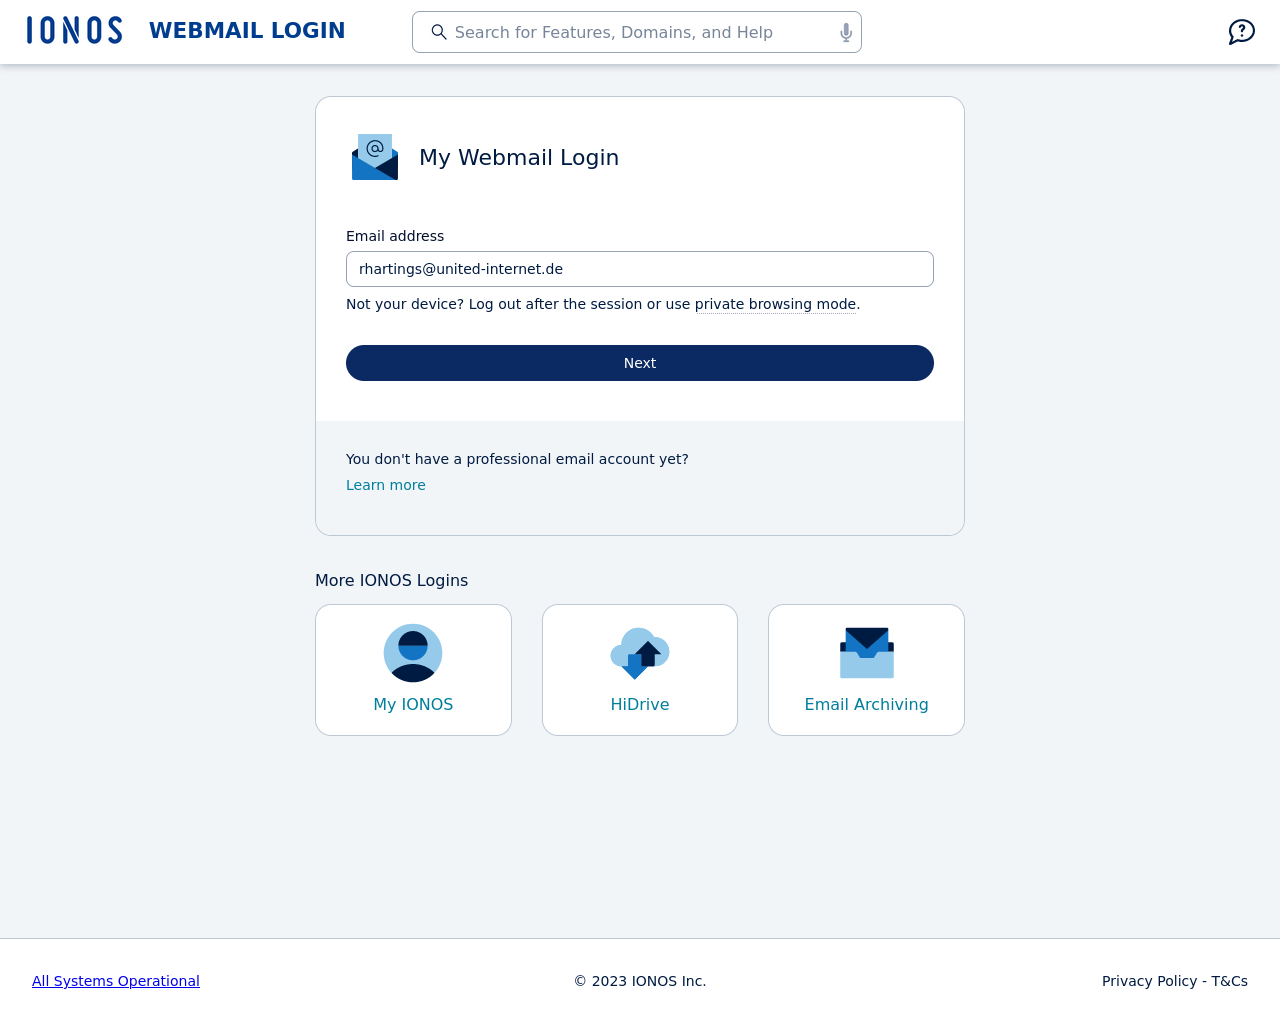
Task: Click the IONOS logo in the header
Action: coord(75,30)
